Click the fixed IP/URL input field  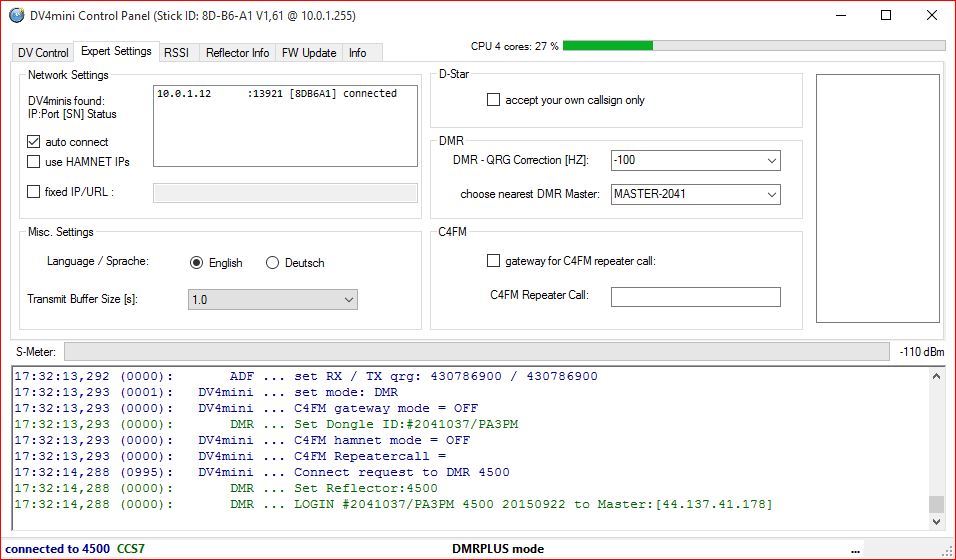[285, 193]
